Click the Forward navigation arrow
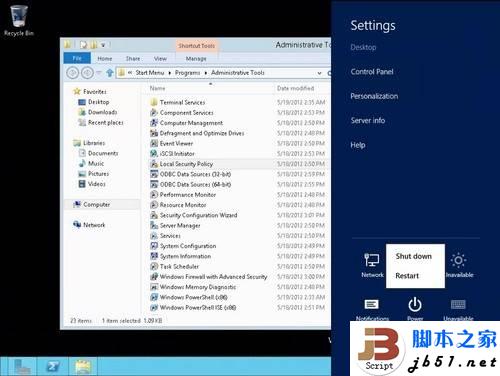500x376 pixels. [x=87, y=73]
